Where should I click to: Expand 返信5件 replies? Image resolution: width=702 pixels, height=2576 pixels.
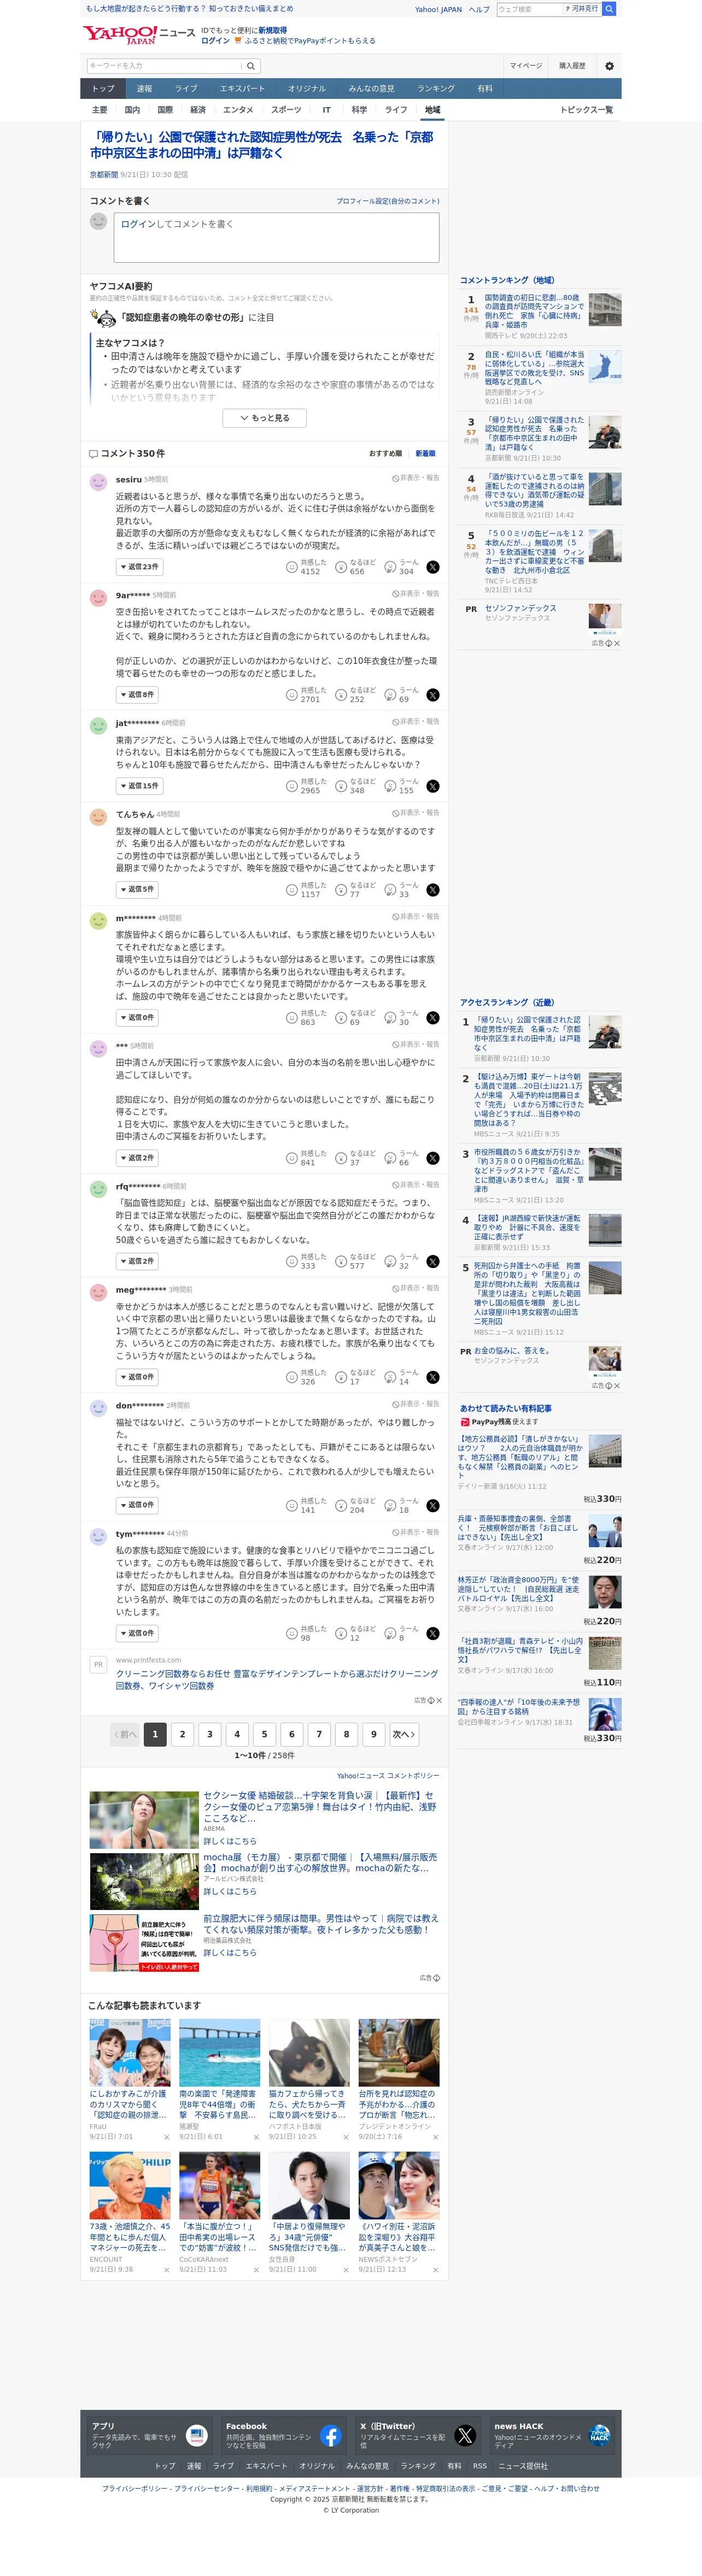coord(137,889)
